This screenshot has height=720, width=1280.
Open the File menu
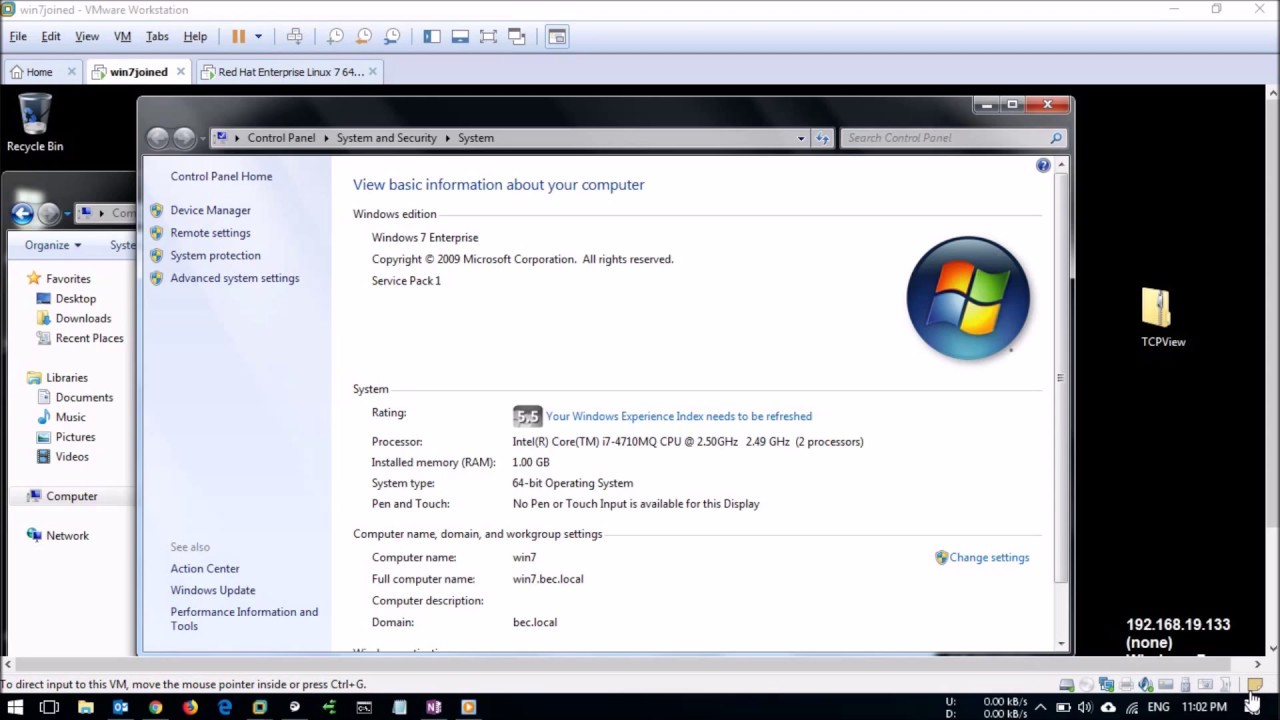click(18, 36)
